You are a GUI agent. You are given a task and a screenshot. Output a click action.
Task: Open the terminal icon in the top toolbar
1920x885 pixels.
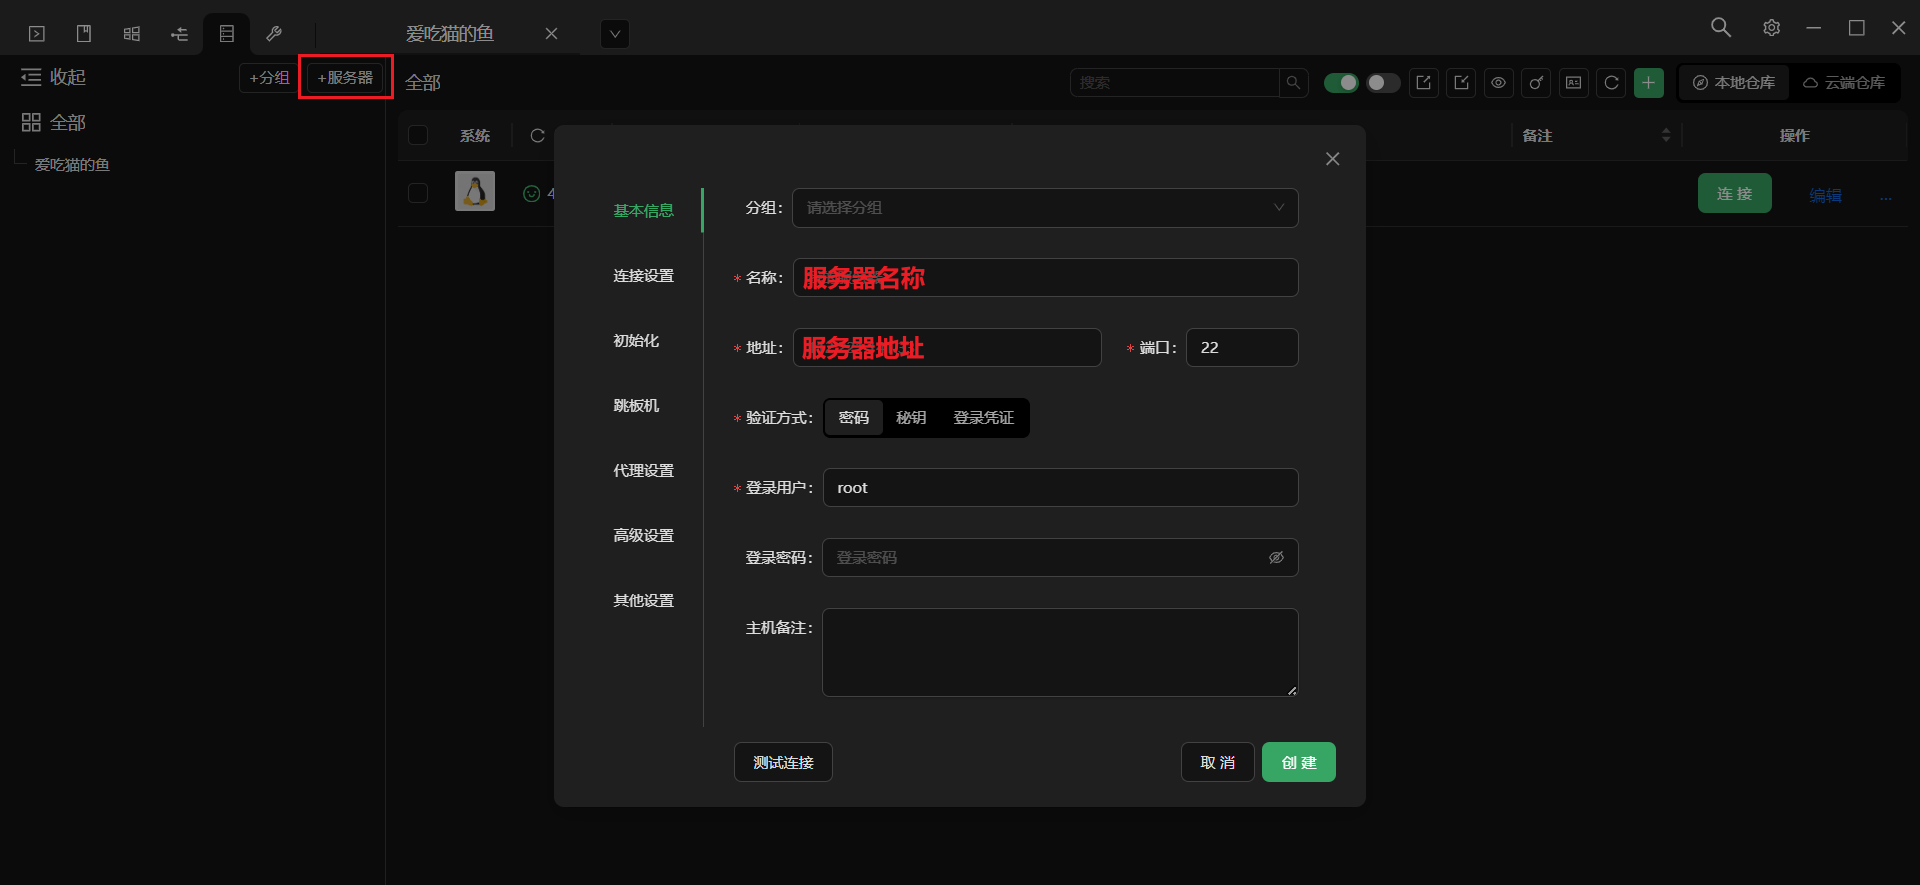pyautogui.click(x=37, y=34)
